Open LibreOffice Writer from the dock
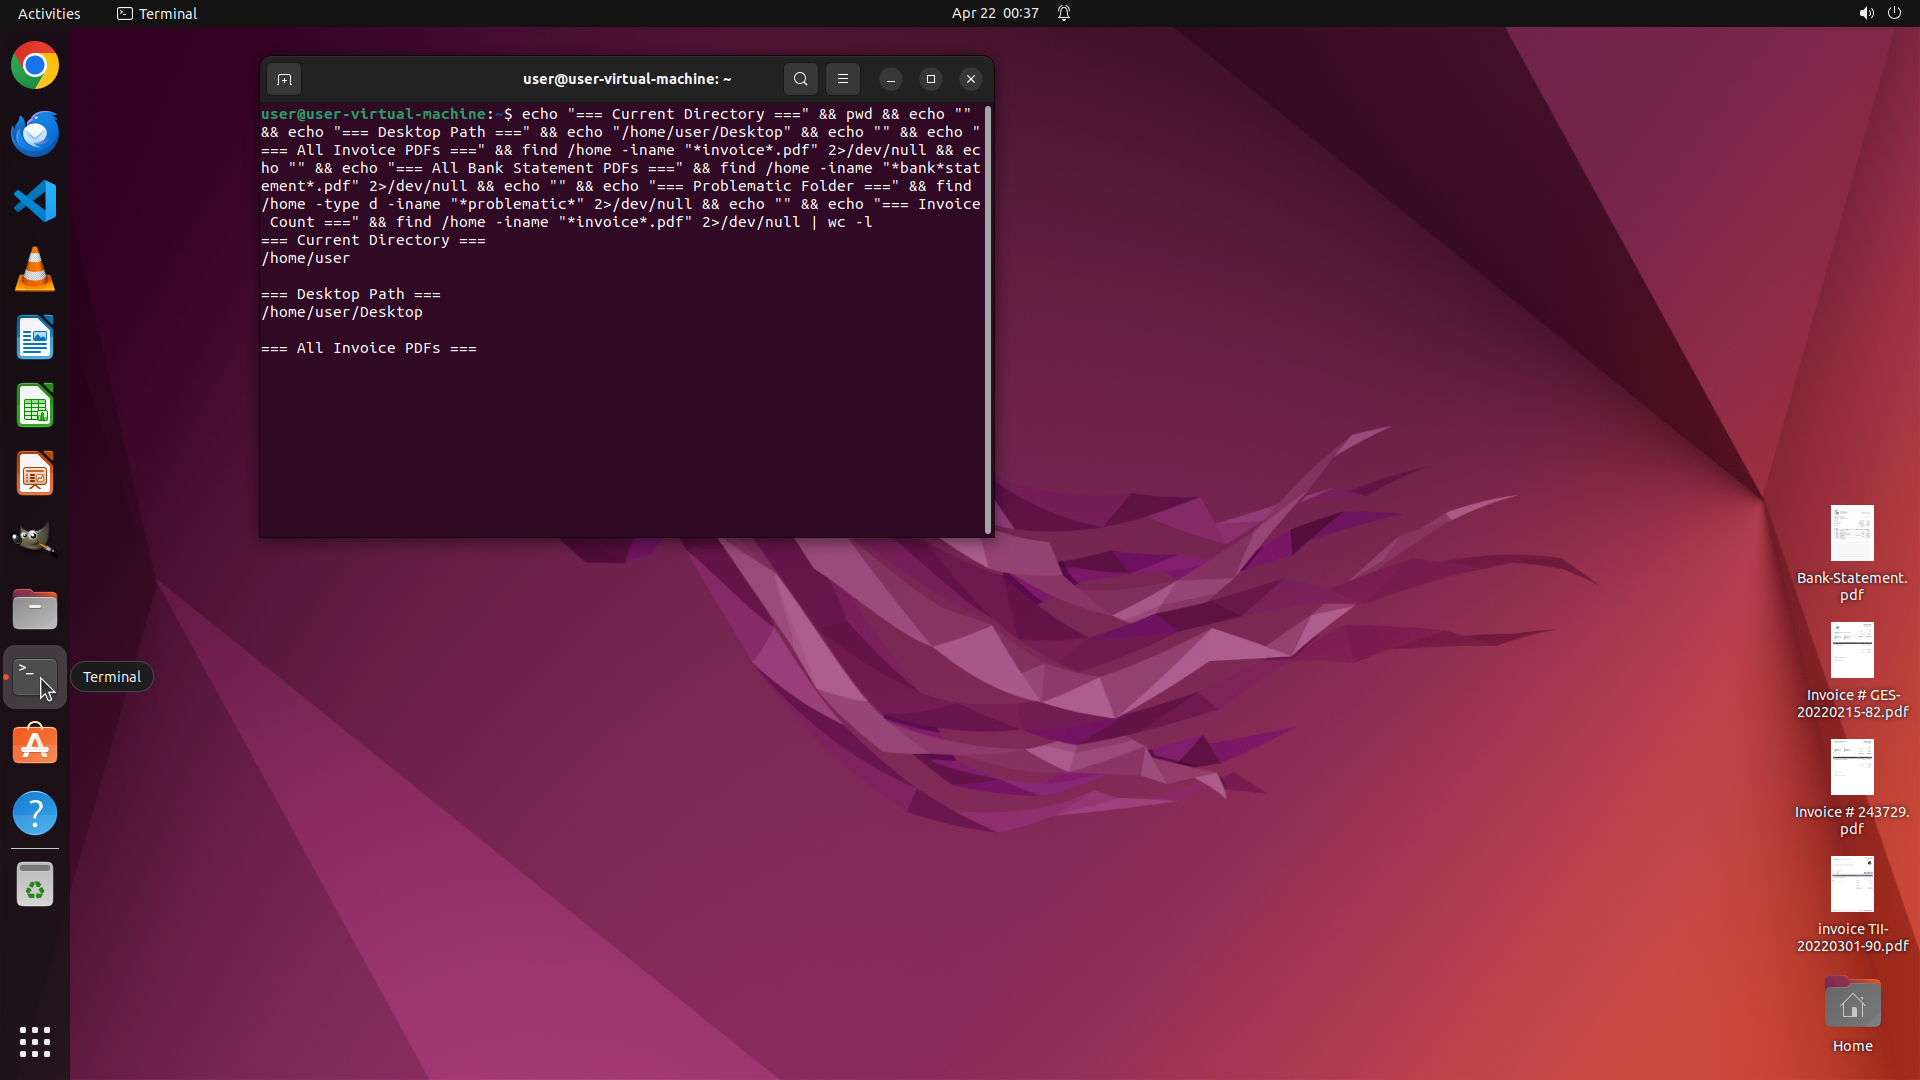Screen dimensions: 1920x1080 click(x=35, y=338)
